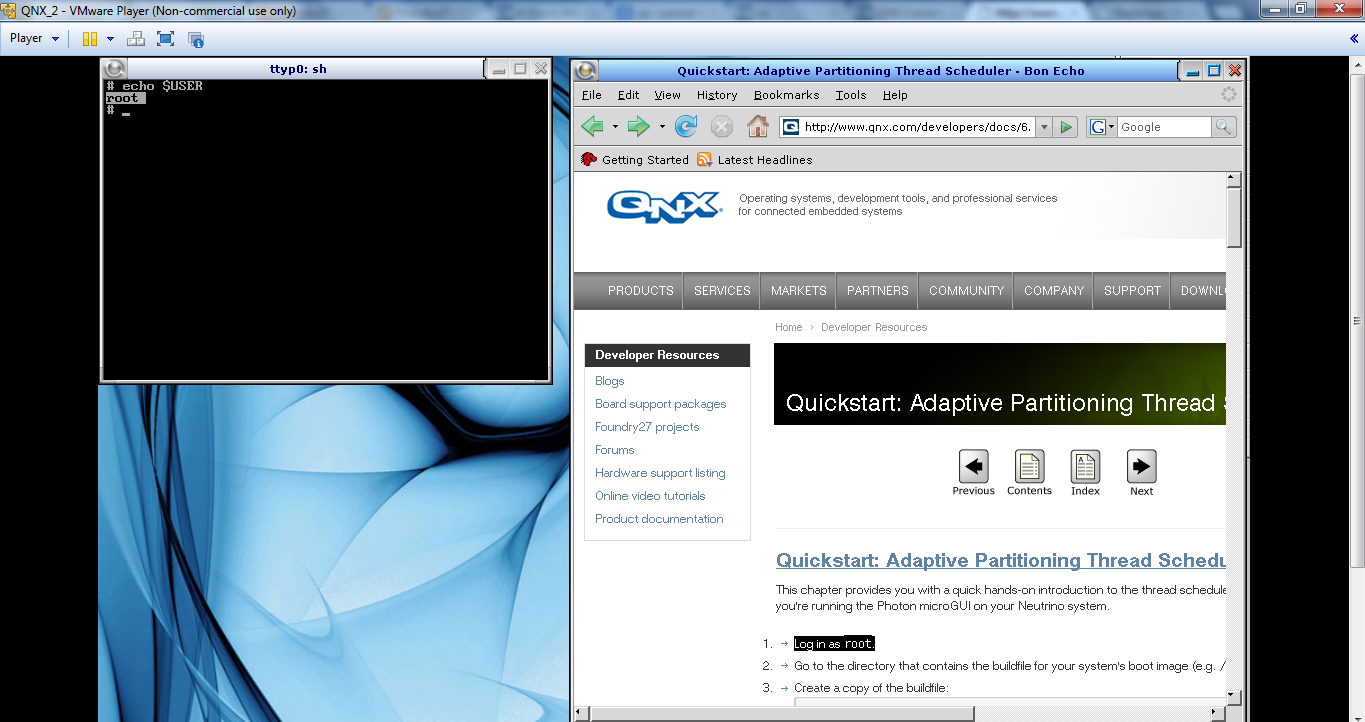This screenshot has height=722, width=1365.
Task: Pause the virtual machine in VMware toolbar
Action: 90,39
